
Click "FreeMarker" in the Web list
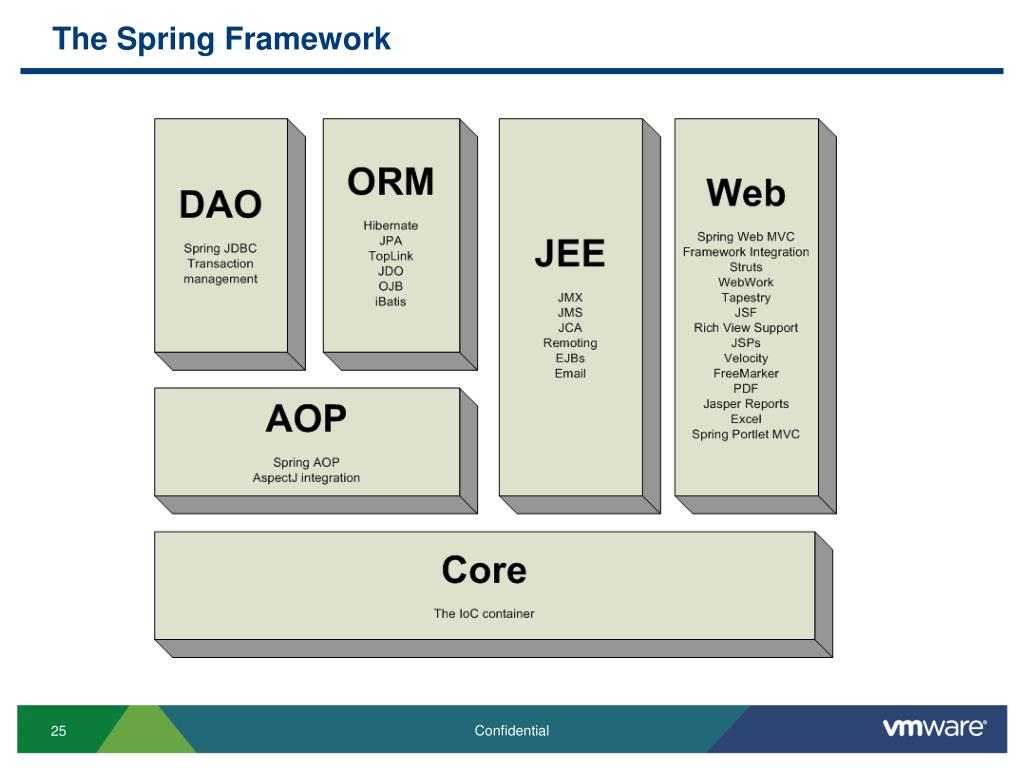(746, 374)
